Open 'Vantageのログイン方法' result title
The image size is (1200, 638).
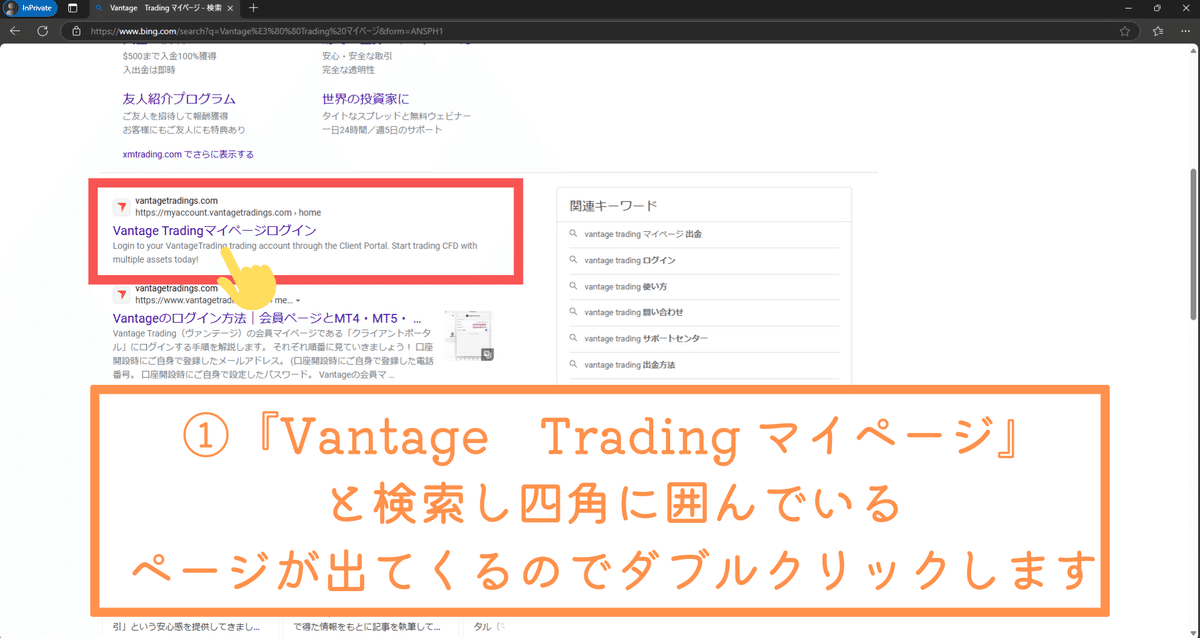[267, 318]
